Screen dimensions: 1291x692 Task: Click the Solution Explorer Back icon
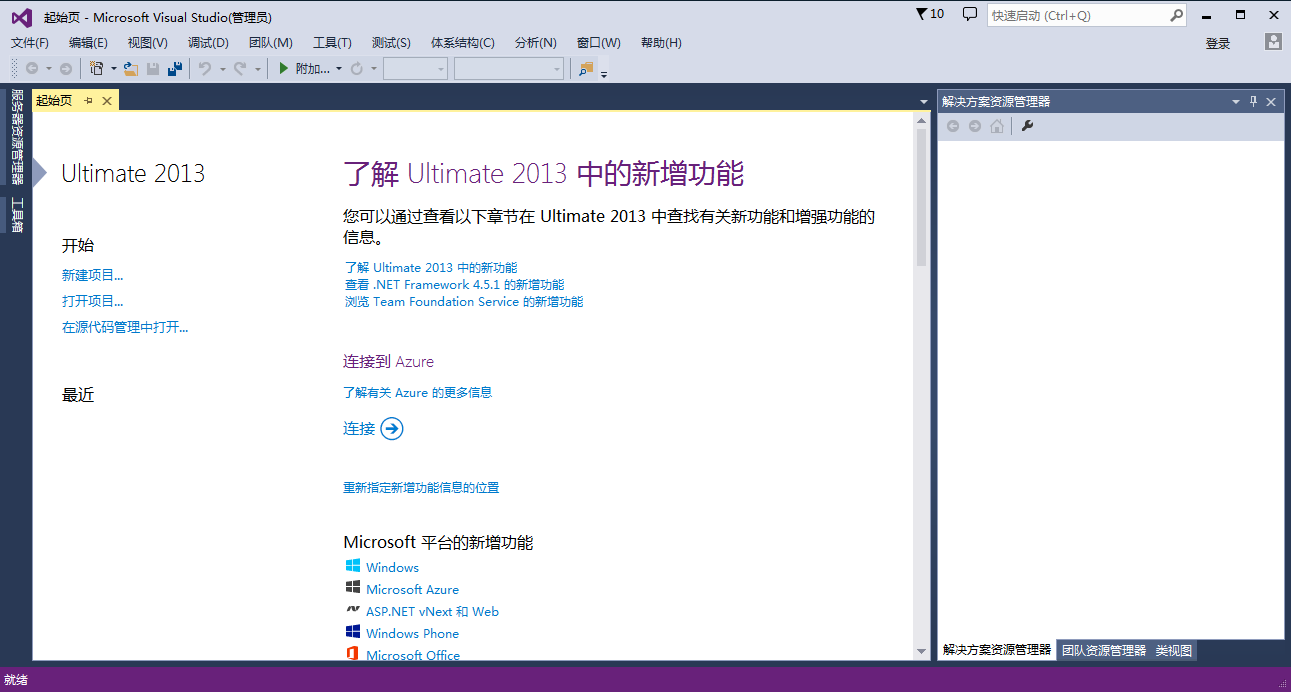click(x=953, y=126)
